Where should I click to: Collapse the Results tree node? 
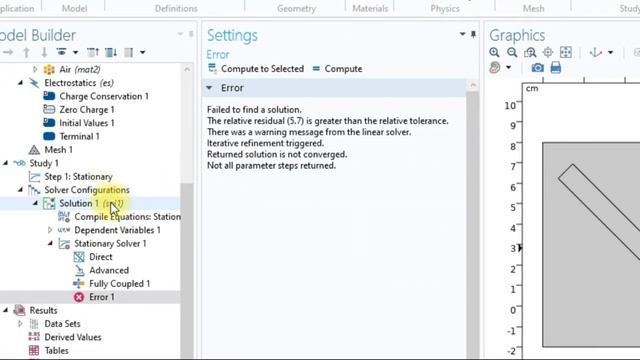[5, 311]
